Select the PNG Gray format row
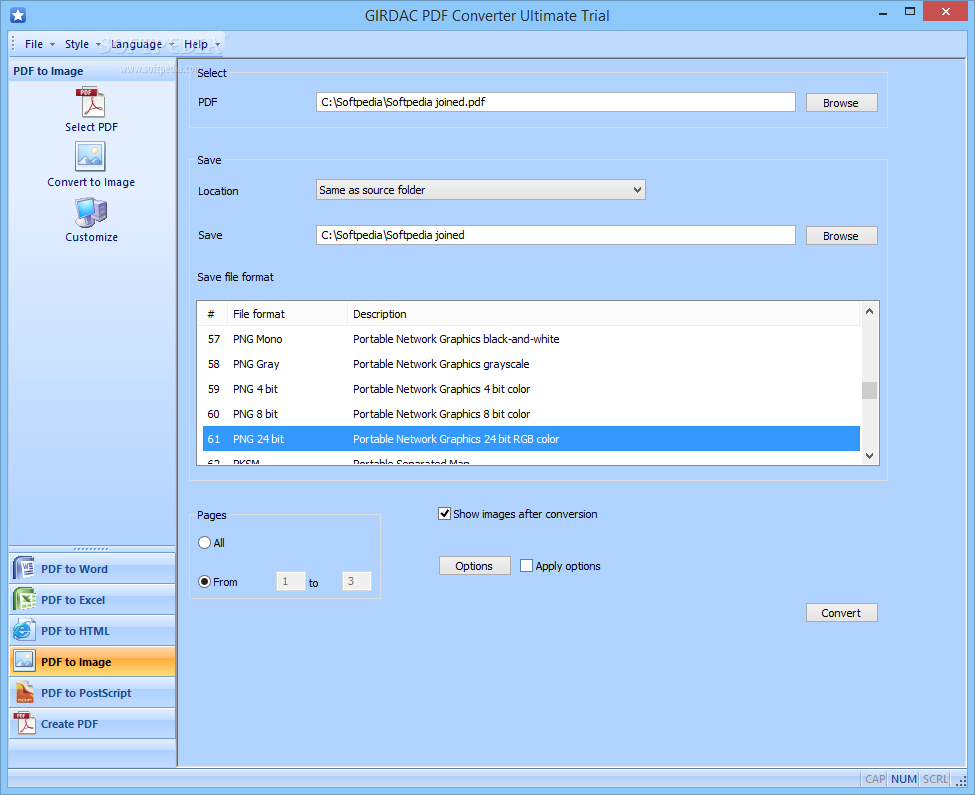Screen dimensions: 975x795 coord(531,364)
